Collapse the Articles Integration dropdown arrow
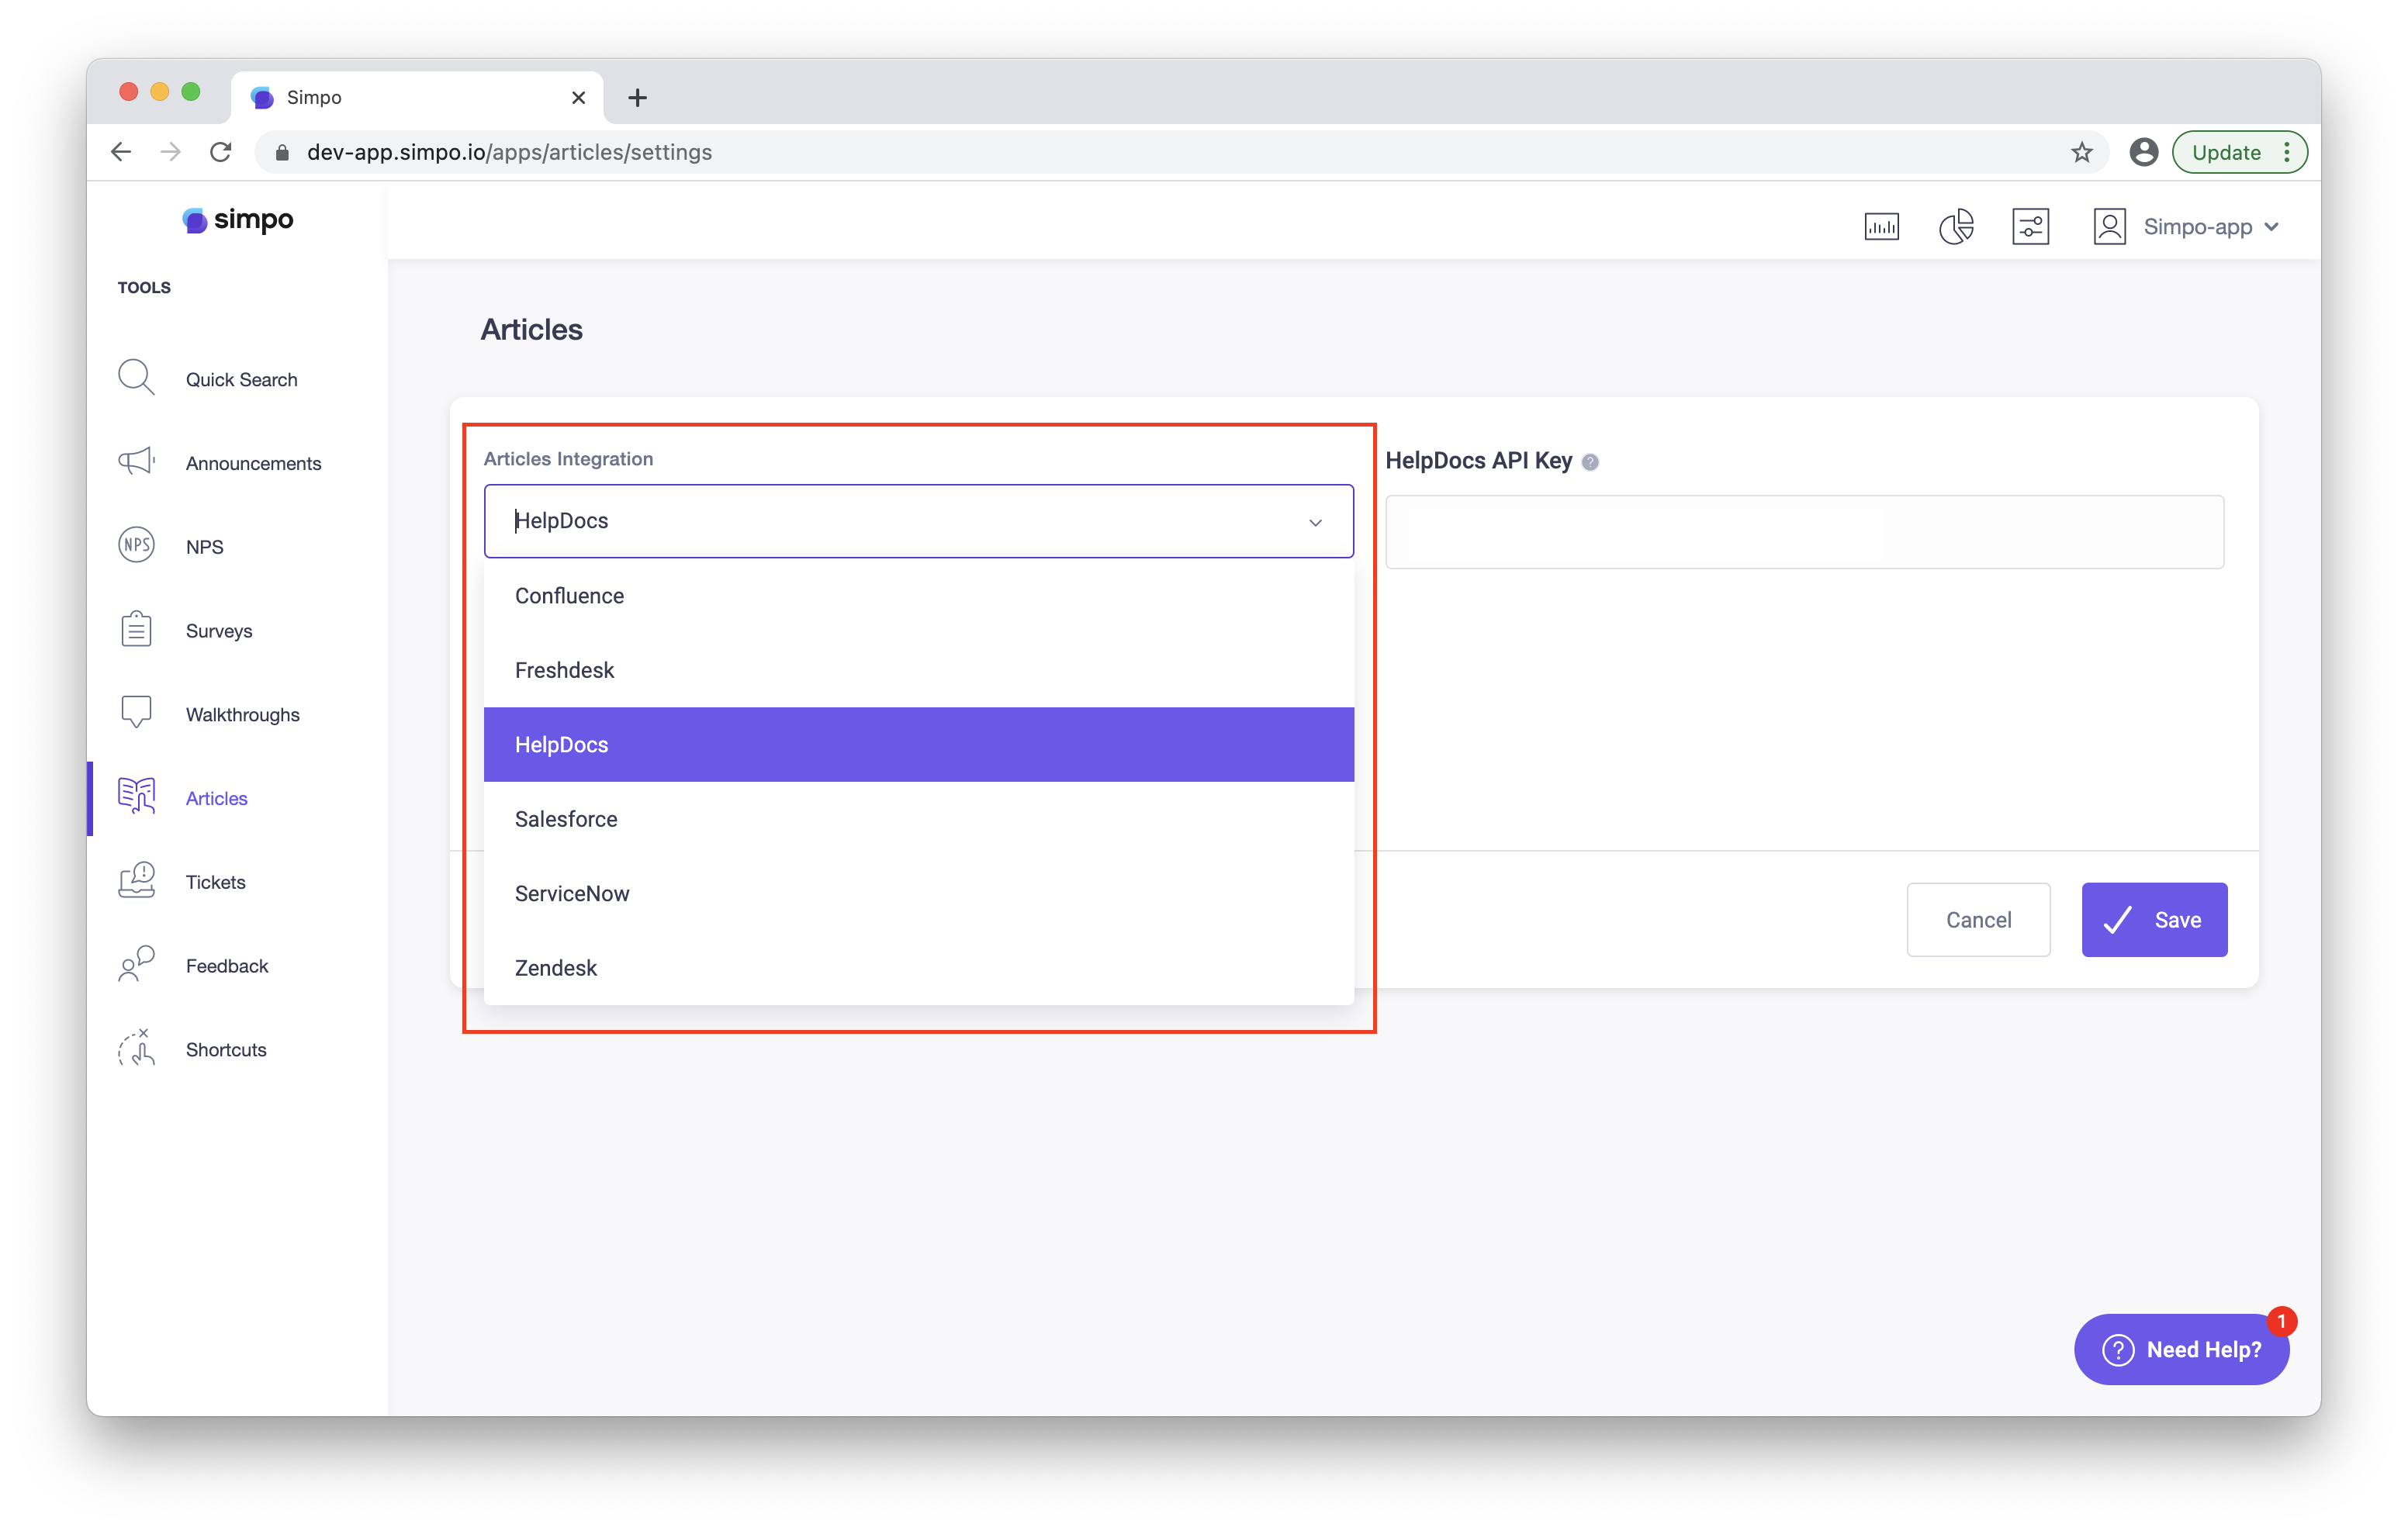The image size is (2408, 1531). (x=1315, y=522)
